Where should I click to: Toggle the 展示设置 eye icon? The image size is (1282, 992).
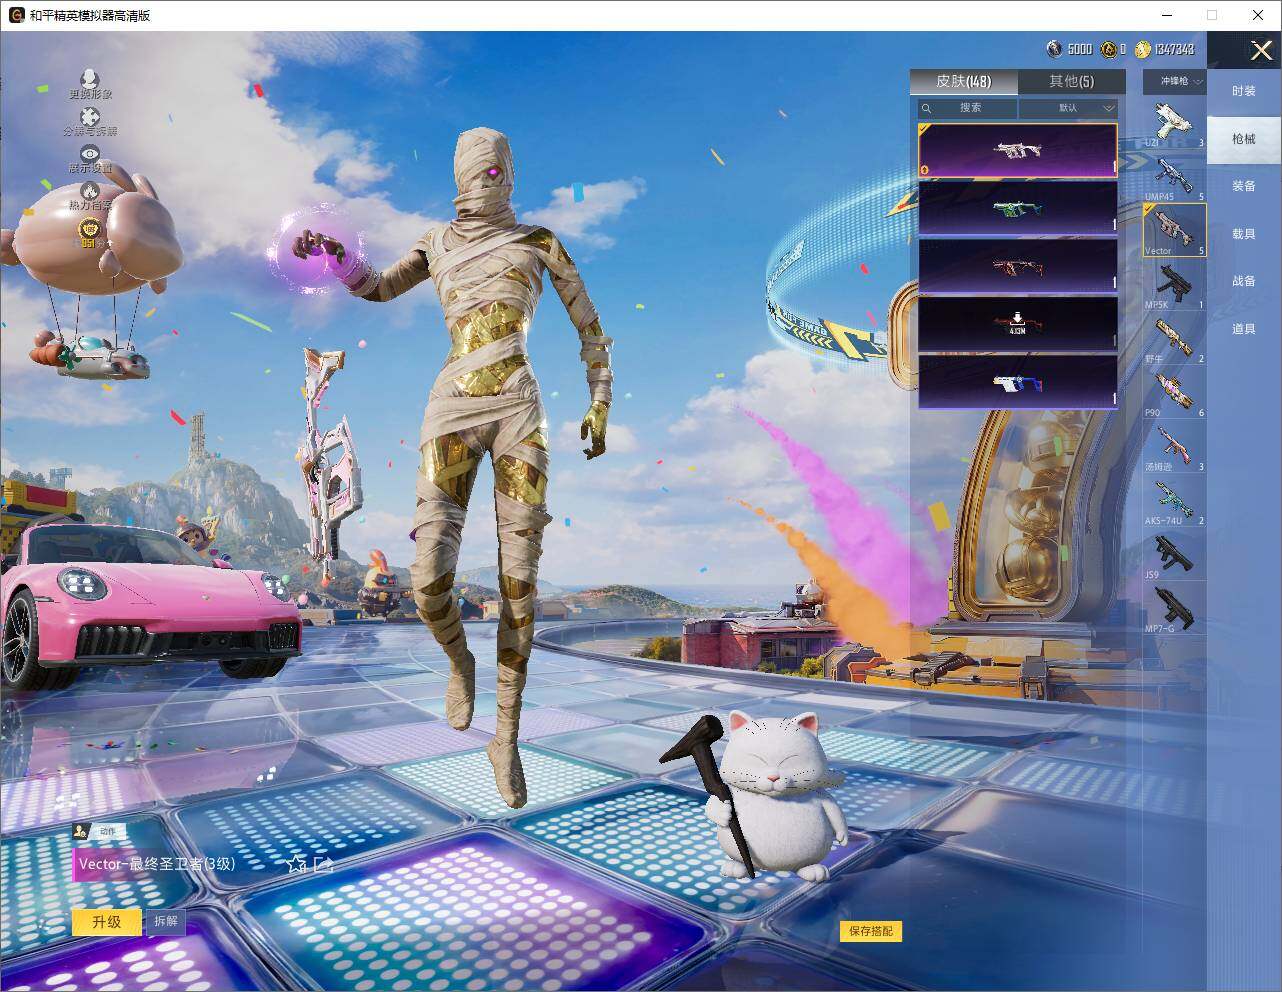[x=90, y=154]
